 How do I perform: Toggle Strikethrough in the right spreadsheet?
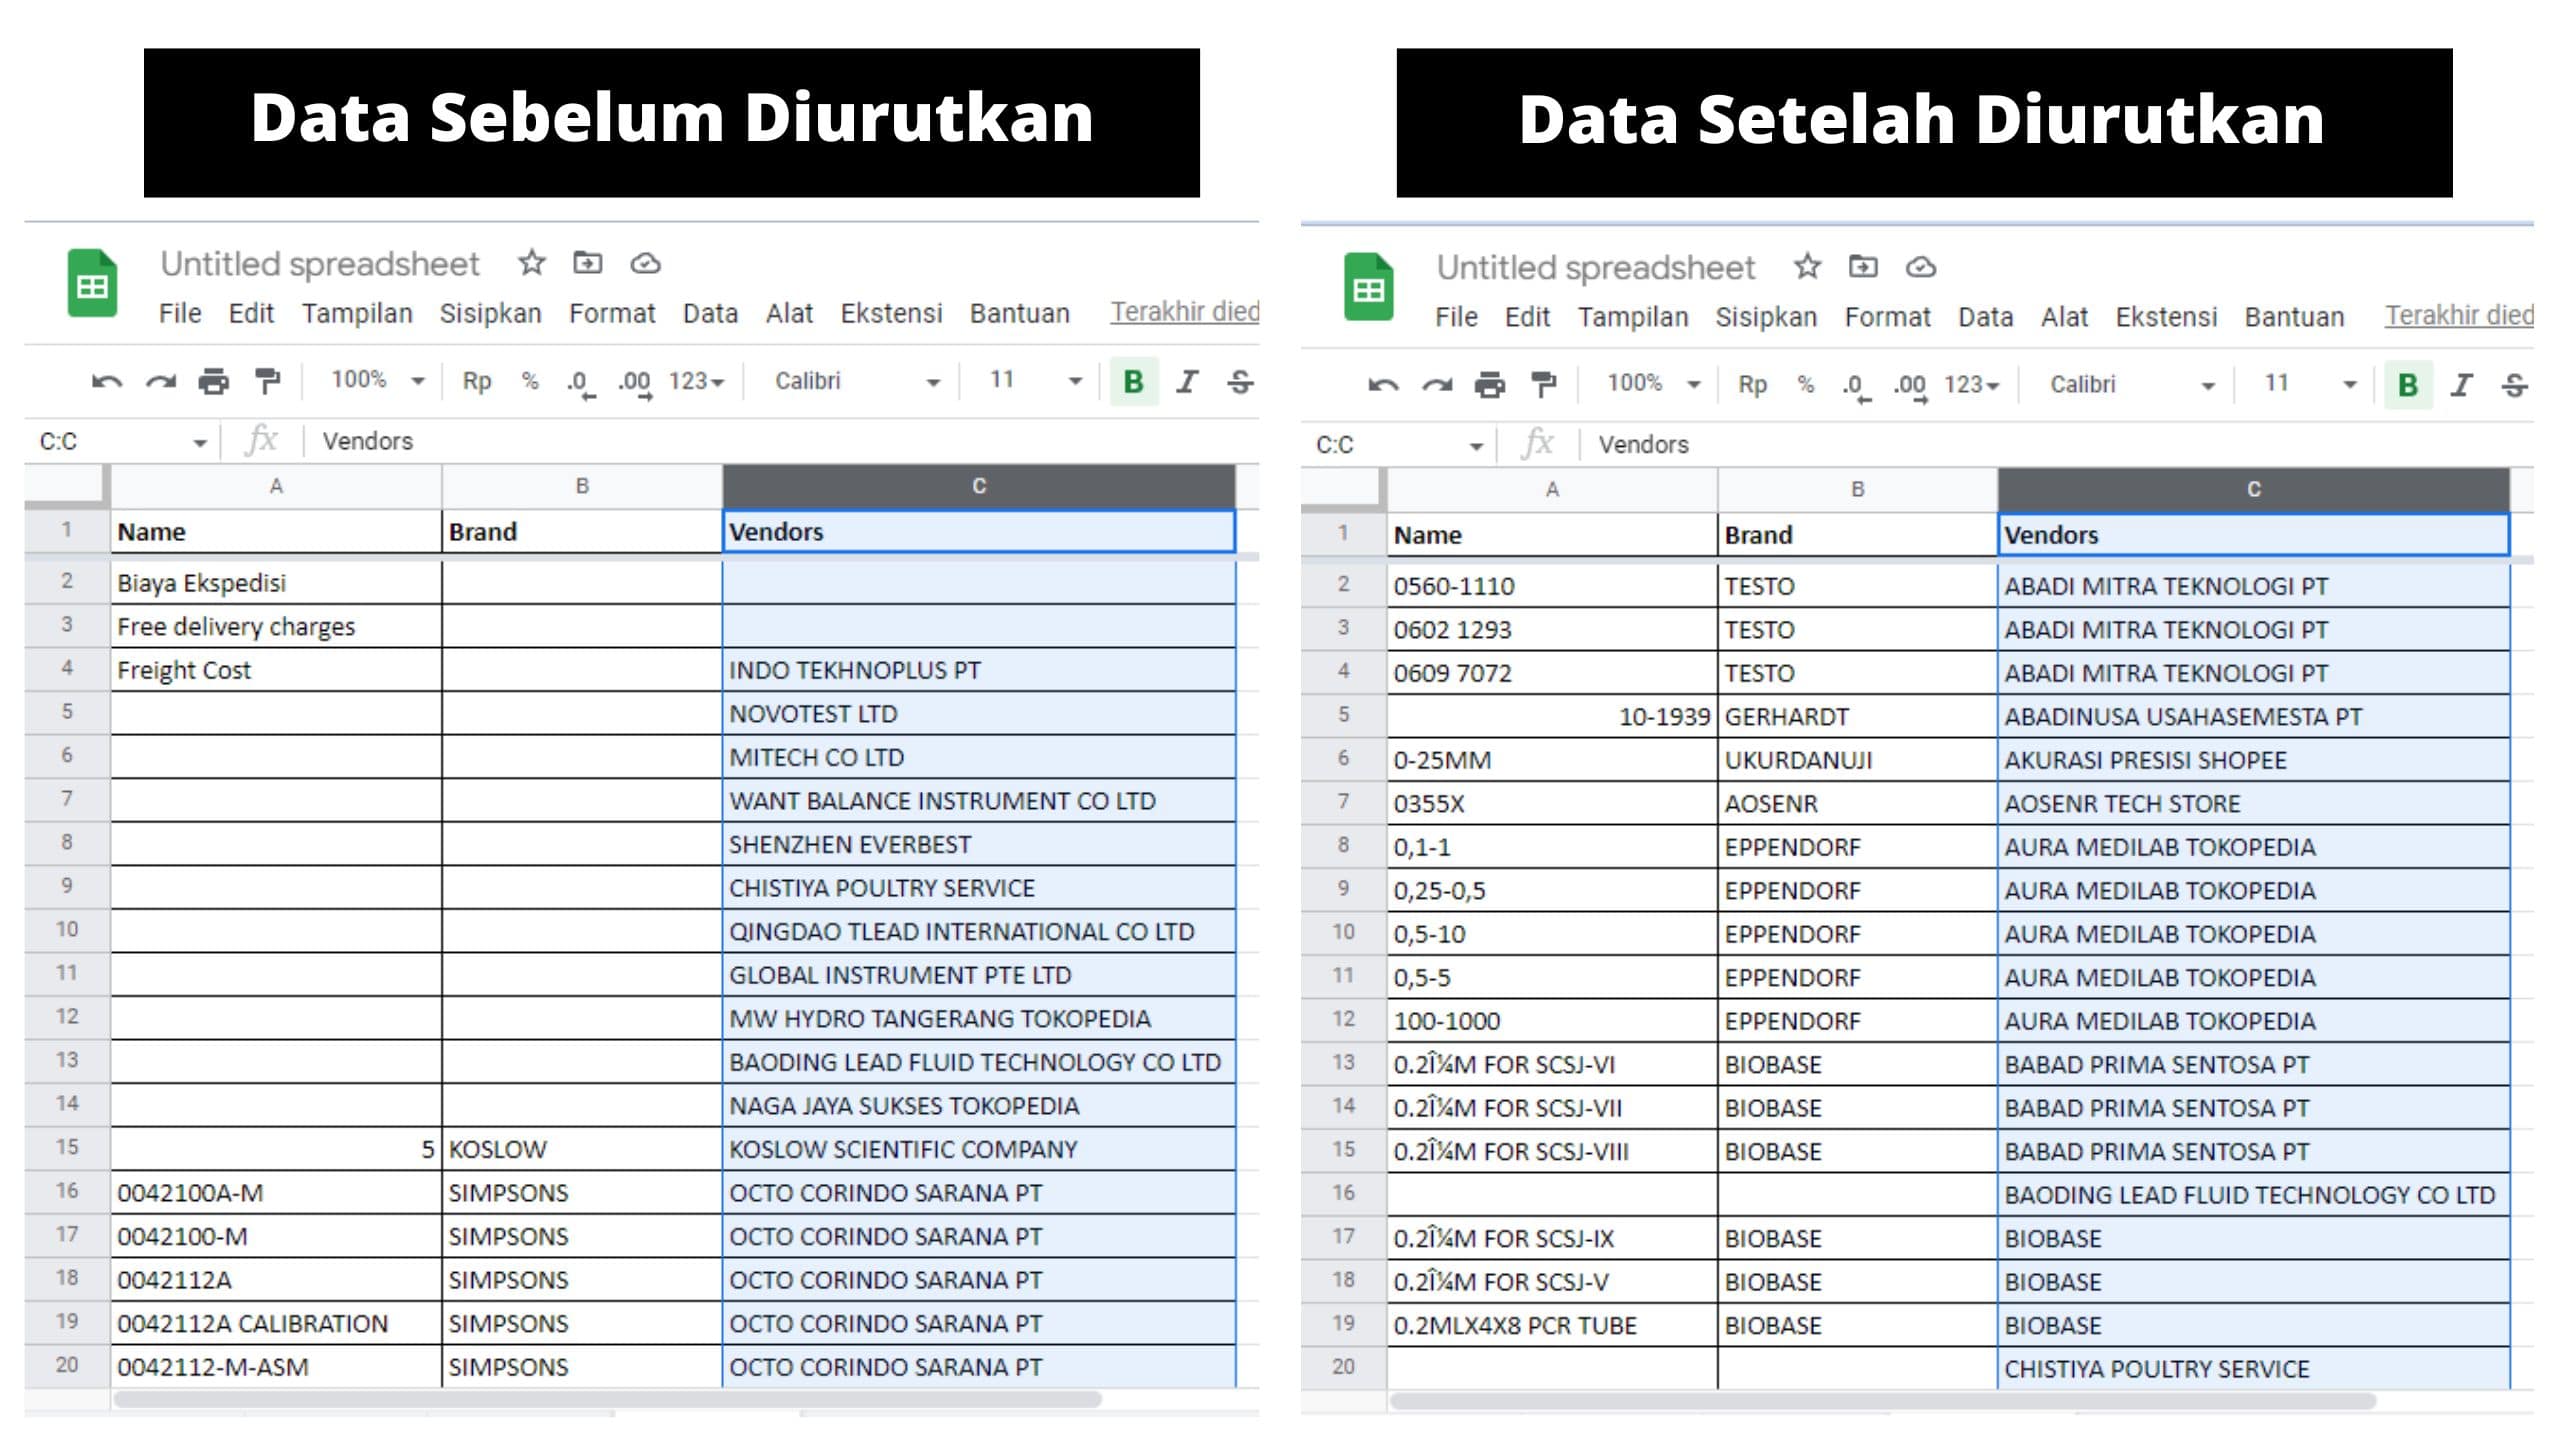[2515, 386]
